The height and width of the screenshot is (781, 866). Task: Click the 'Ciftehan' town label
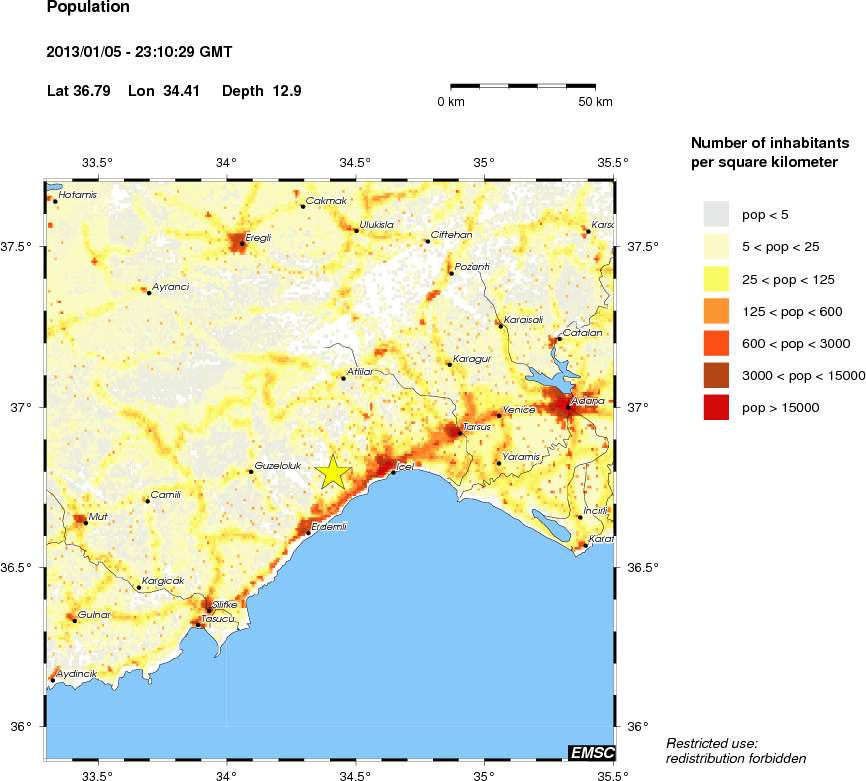coord(451,235)
